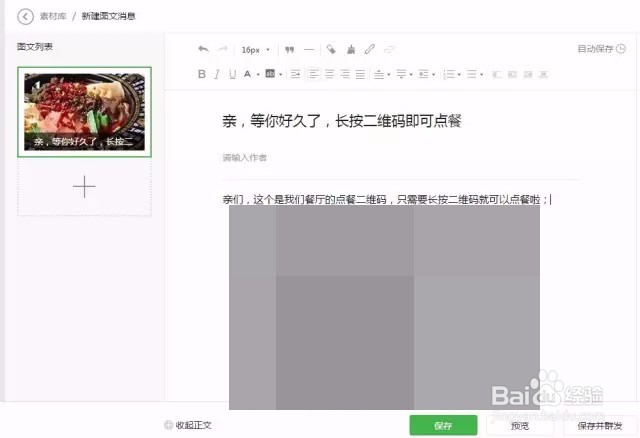Open the 素材库 breadcrumb link
Screen dimensions: 640x438
click(53, 16)
